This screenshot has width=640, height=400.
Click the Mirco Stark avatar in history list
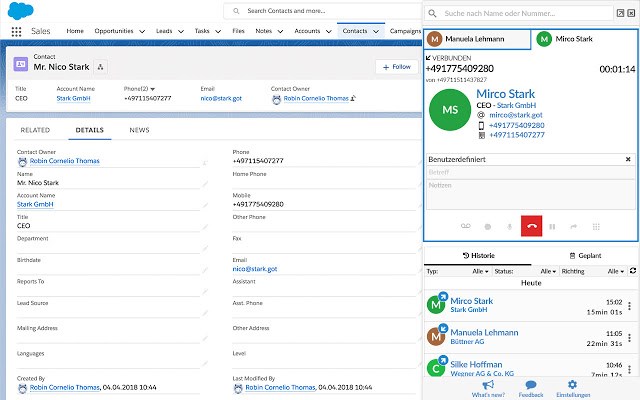click(x=436, y=304)
